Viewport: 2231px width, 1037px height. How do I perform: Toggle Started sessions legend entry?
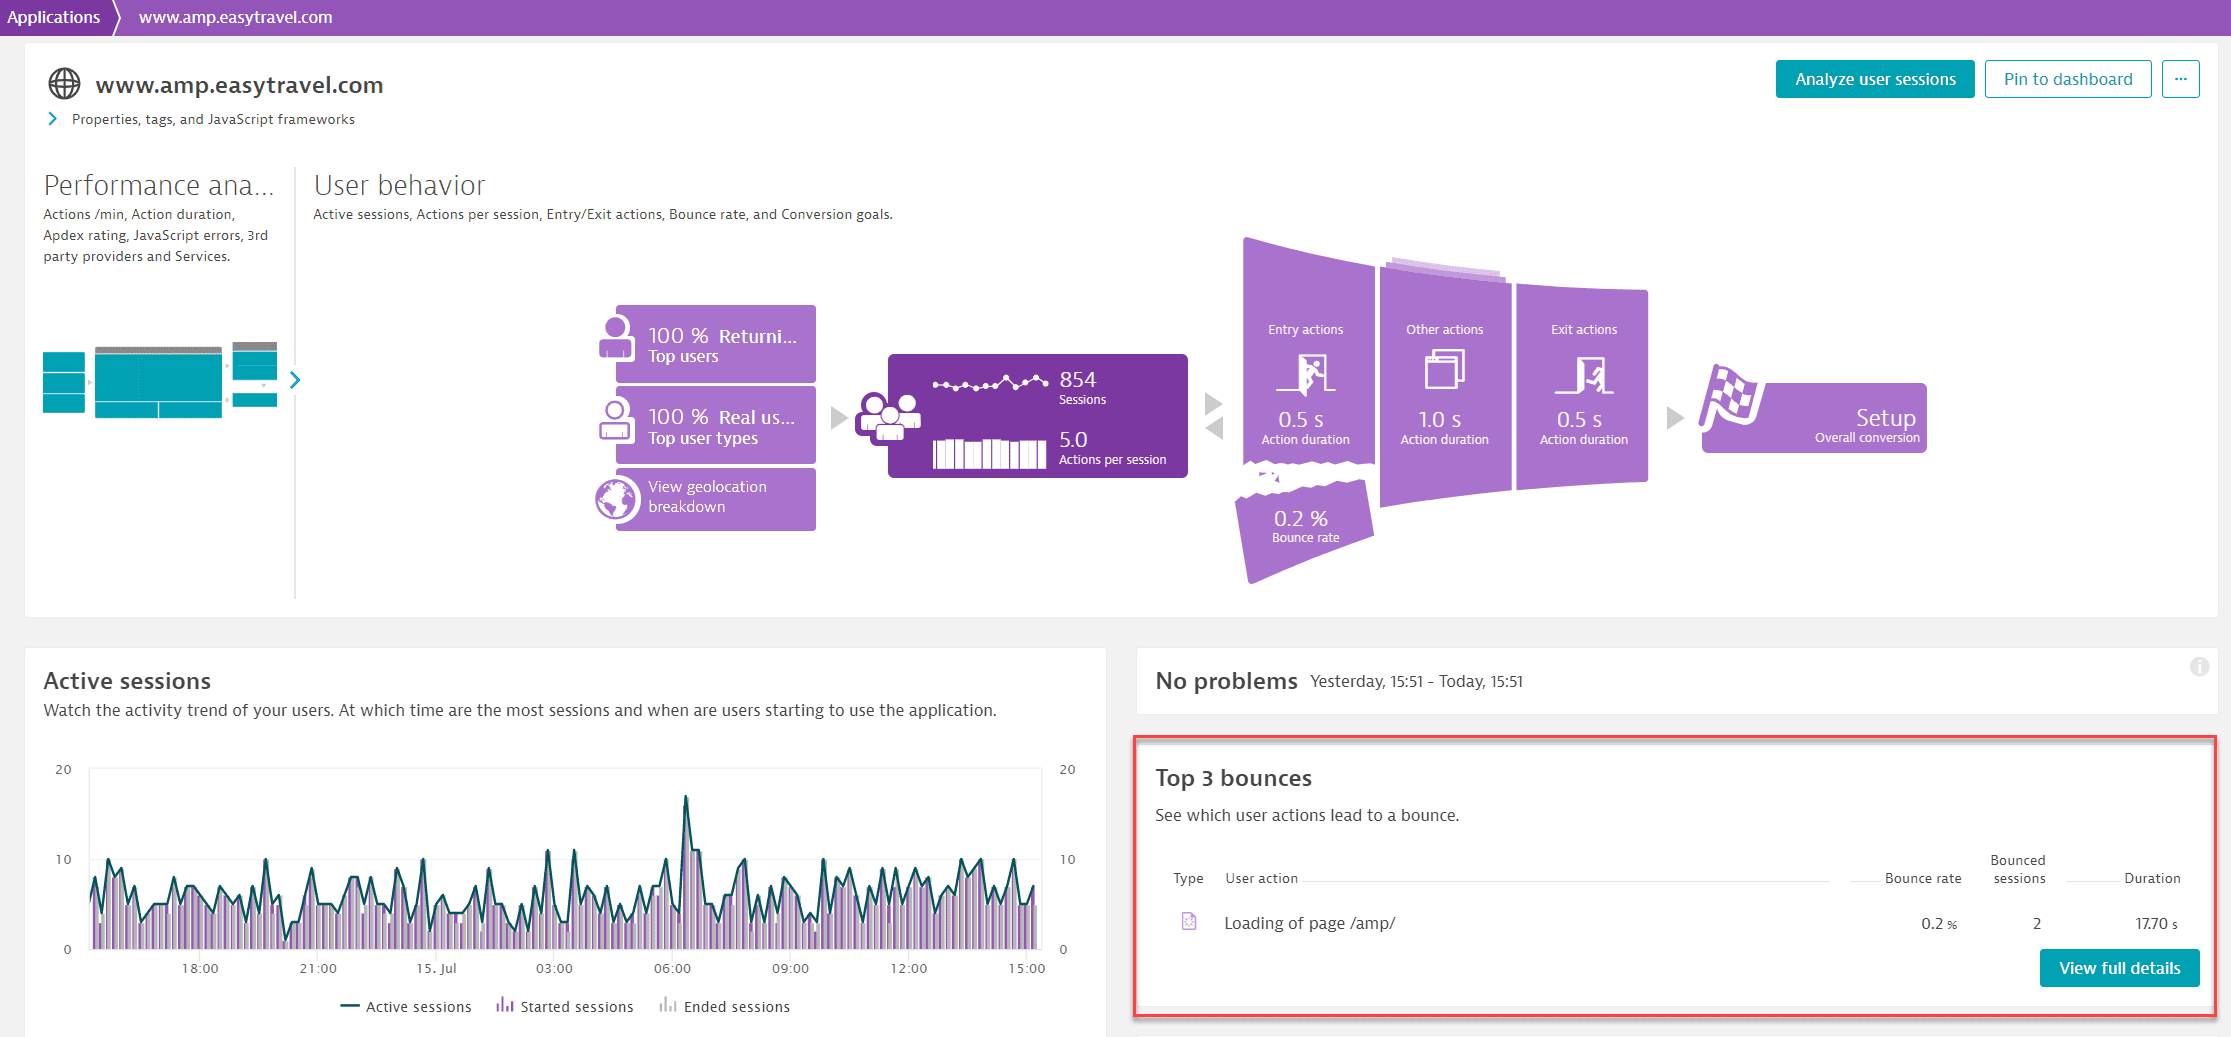click(x=565, y=1007)
